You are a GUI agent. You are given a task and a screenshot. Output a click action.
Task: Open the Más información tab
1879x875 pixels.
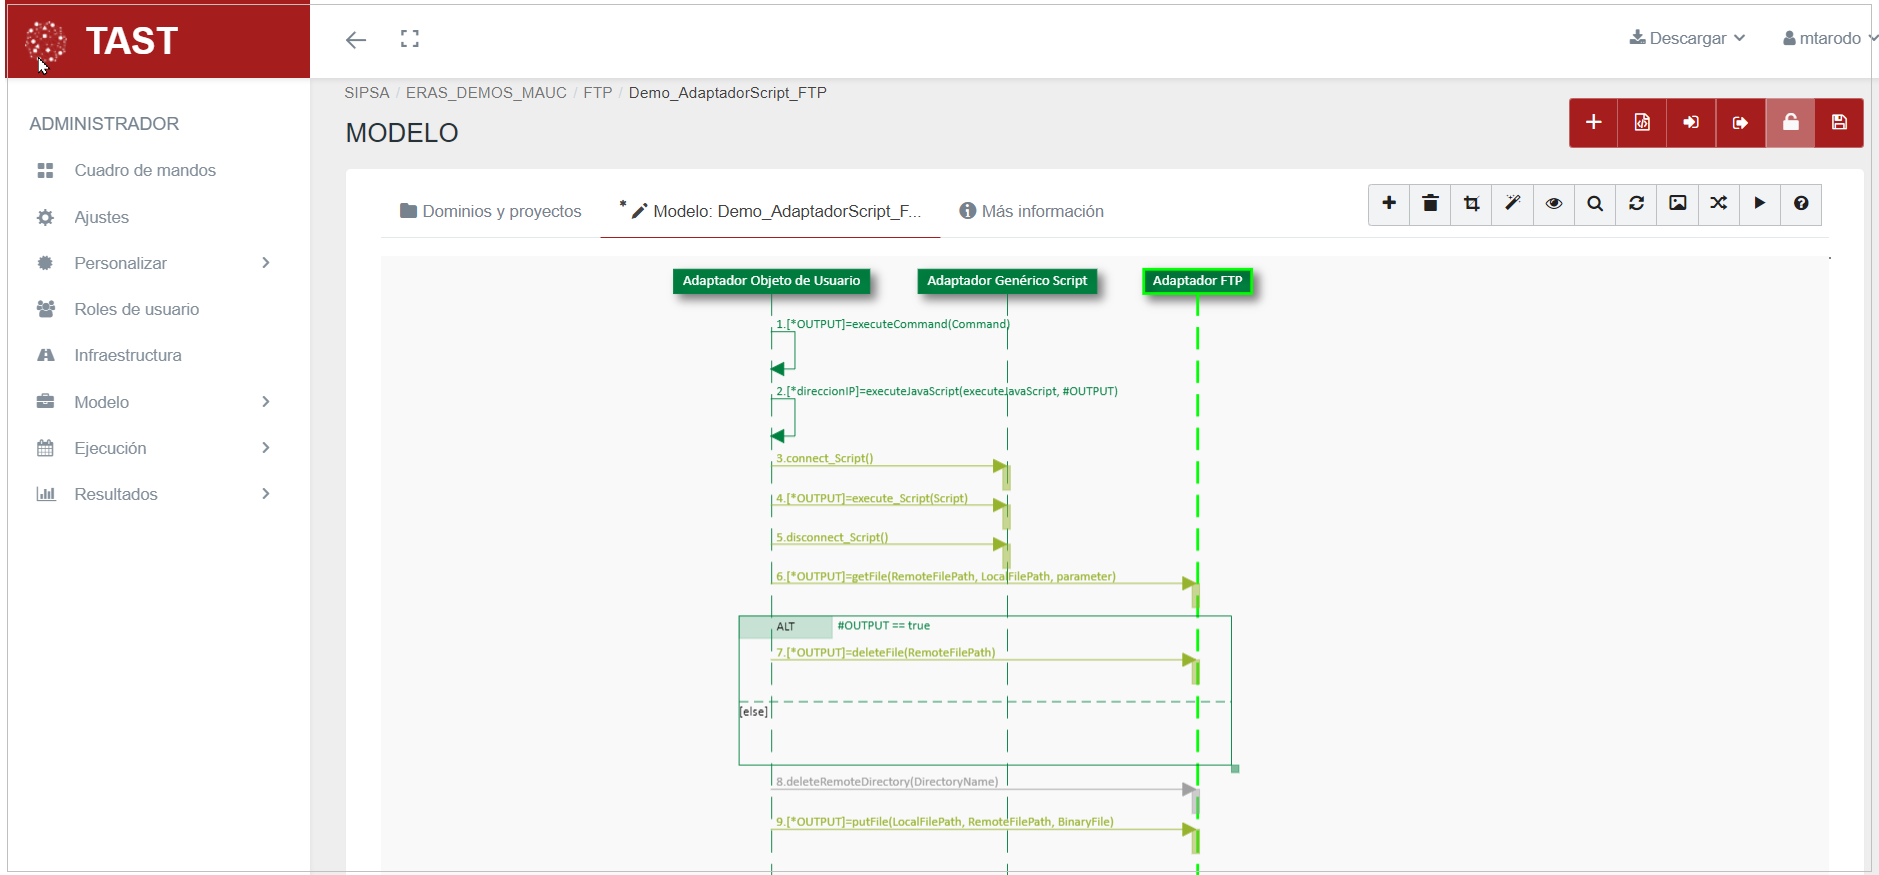pyautogui.click(x=1031, y=211)
